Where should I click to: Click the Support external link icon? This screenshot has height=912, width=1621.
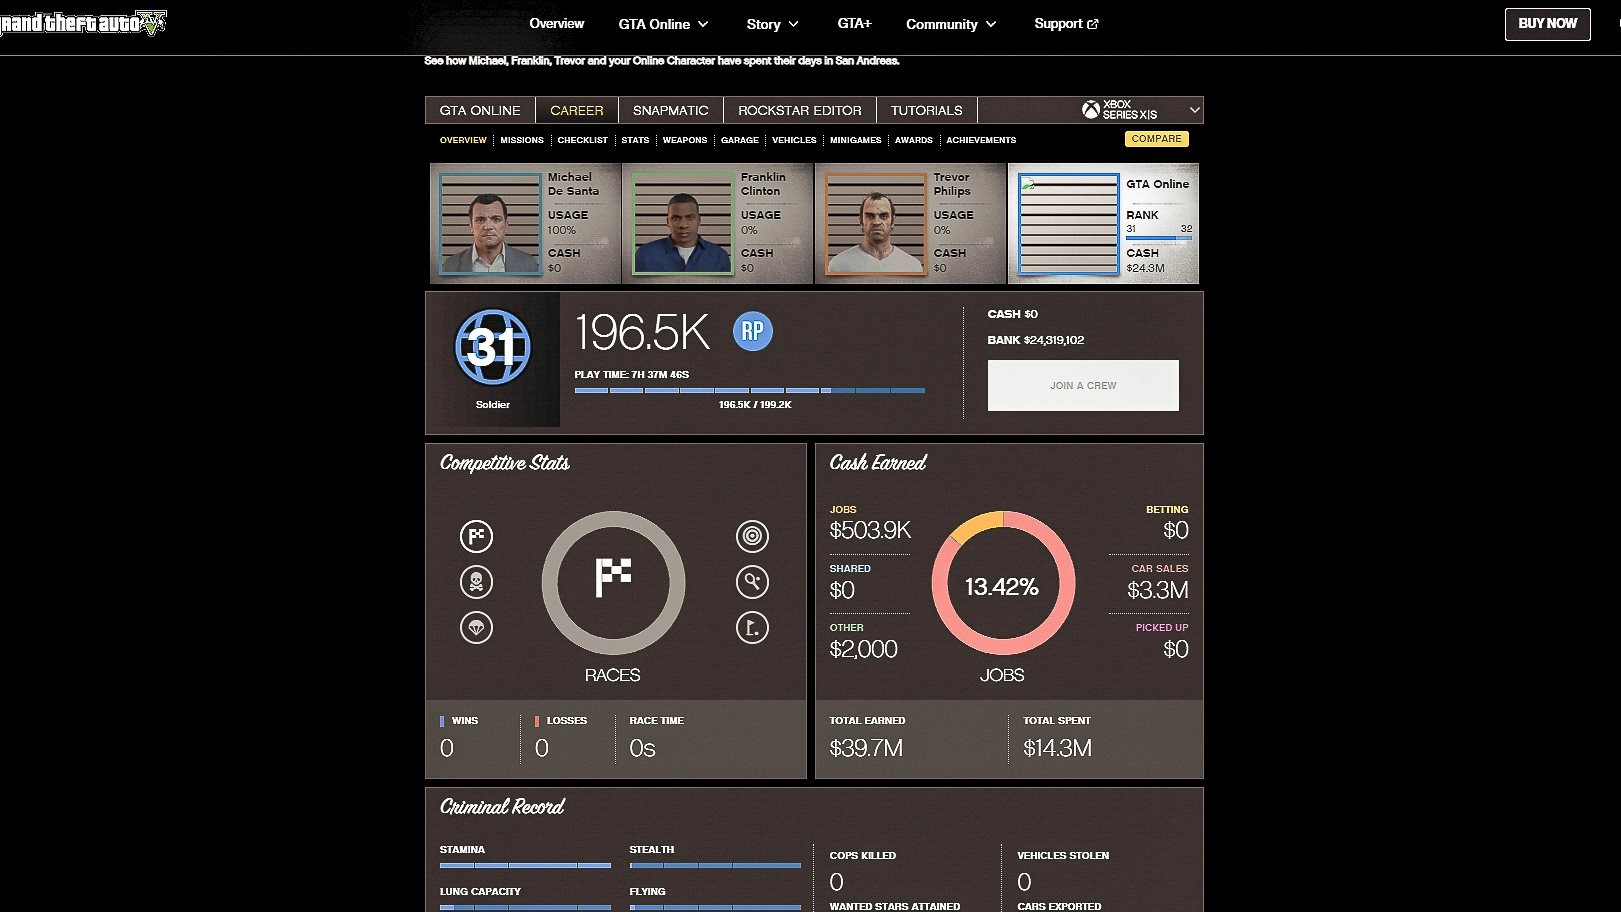1093,24
